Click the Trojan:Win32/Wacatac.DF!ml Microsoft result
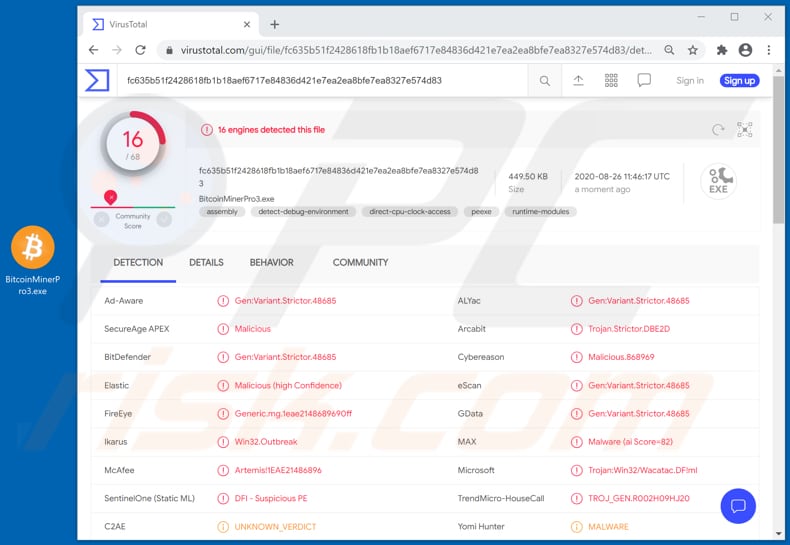This screenshot has height=545, width=790. [x=643, y=470]
